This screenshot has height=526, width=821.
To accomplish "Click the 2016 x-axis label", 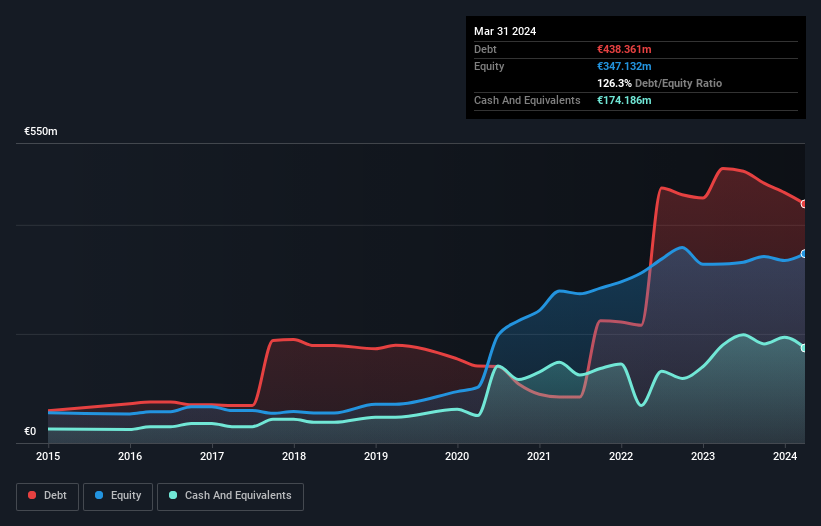I will point(130,456).
